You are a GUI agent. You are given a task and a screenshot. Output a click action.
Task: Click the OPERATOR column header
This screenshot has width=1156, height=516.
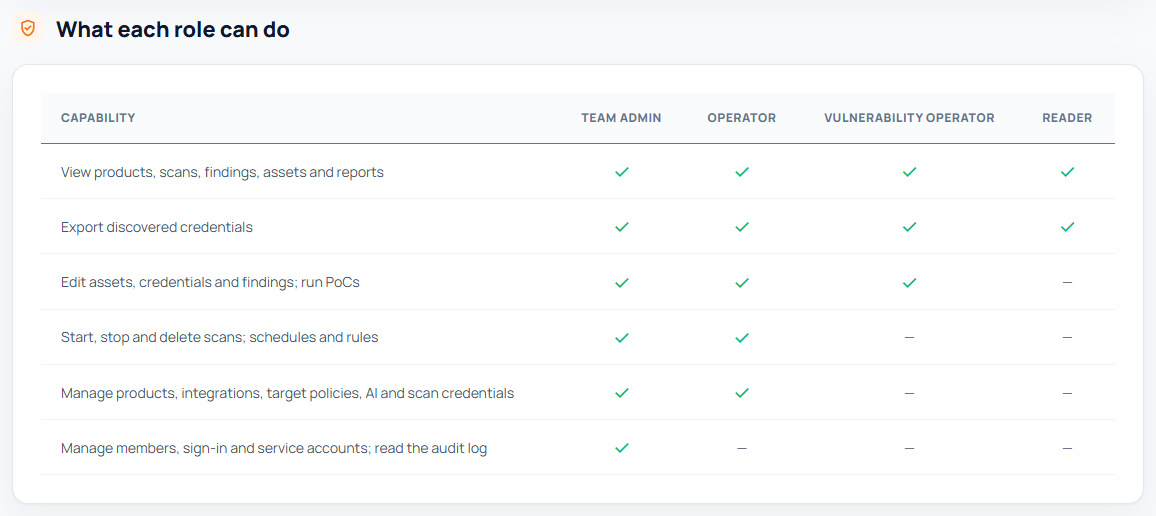[742, 118]
